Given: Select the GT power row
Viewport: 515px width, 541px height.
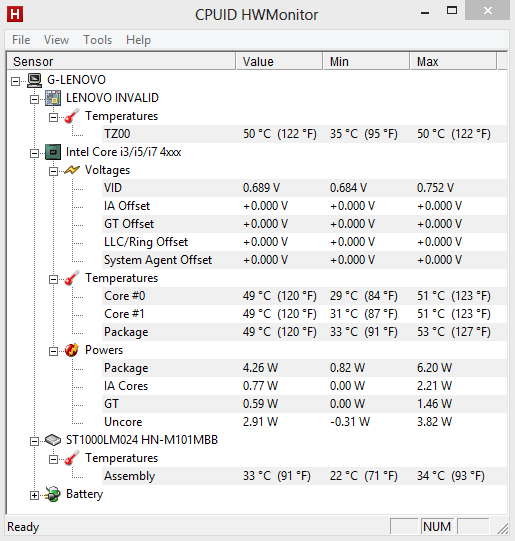Looking at the screenshot, I should [305, 404].
